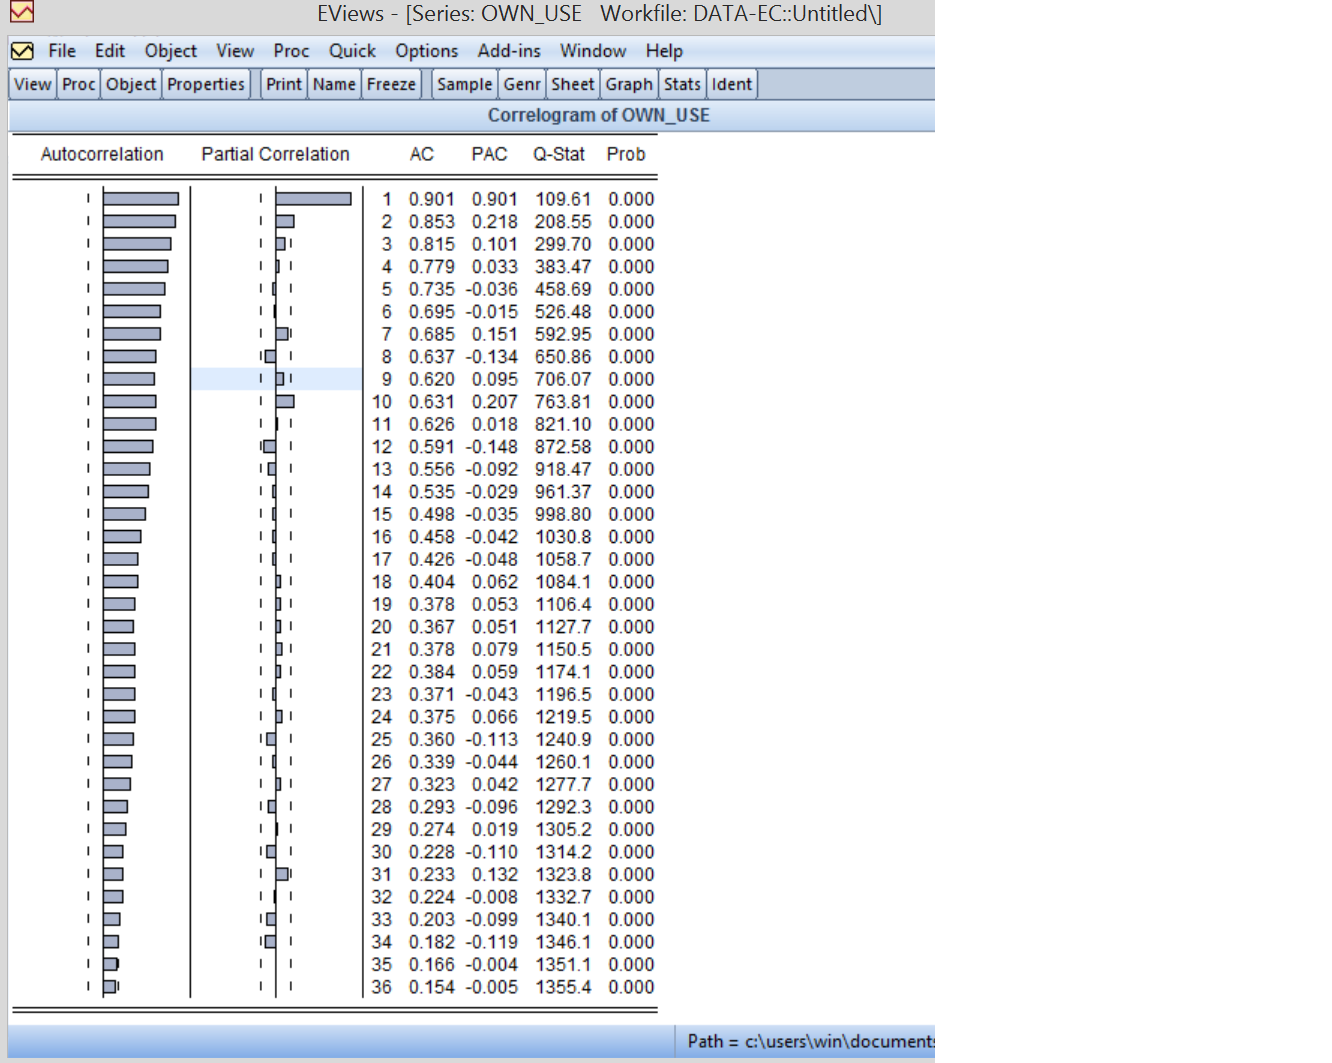Switch to Sheet view
The height and width of the screenshot is (1063, 1332).
[572, 85]
